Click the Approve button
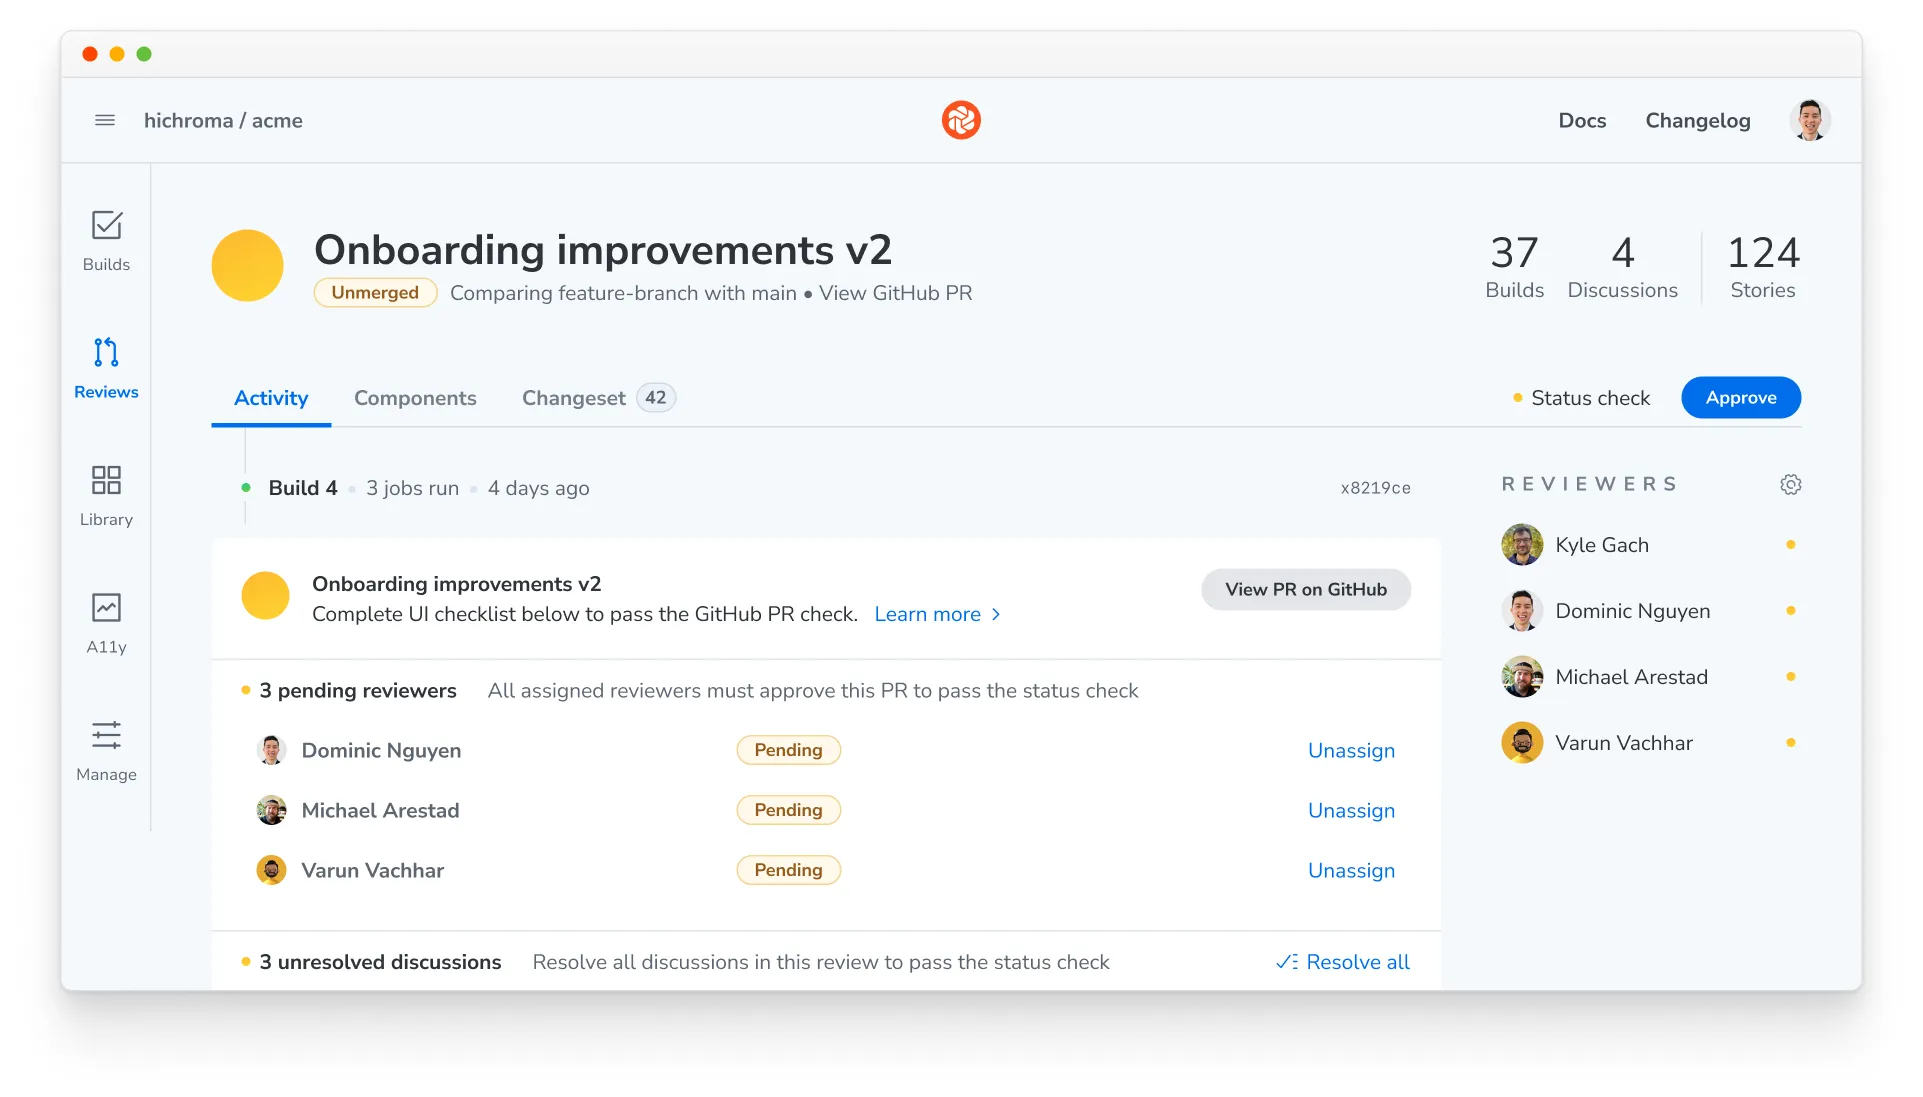Image resolution: width=1923 pixels, height=1097 pixels. [x=1741, y=398]
